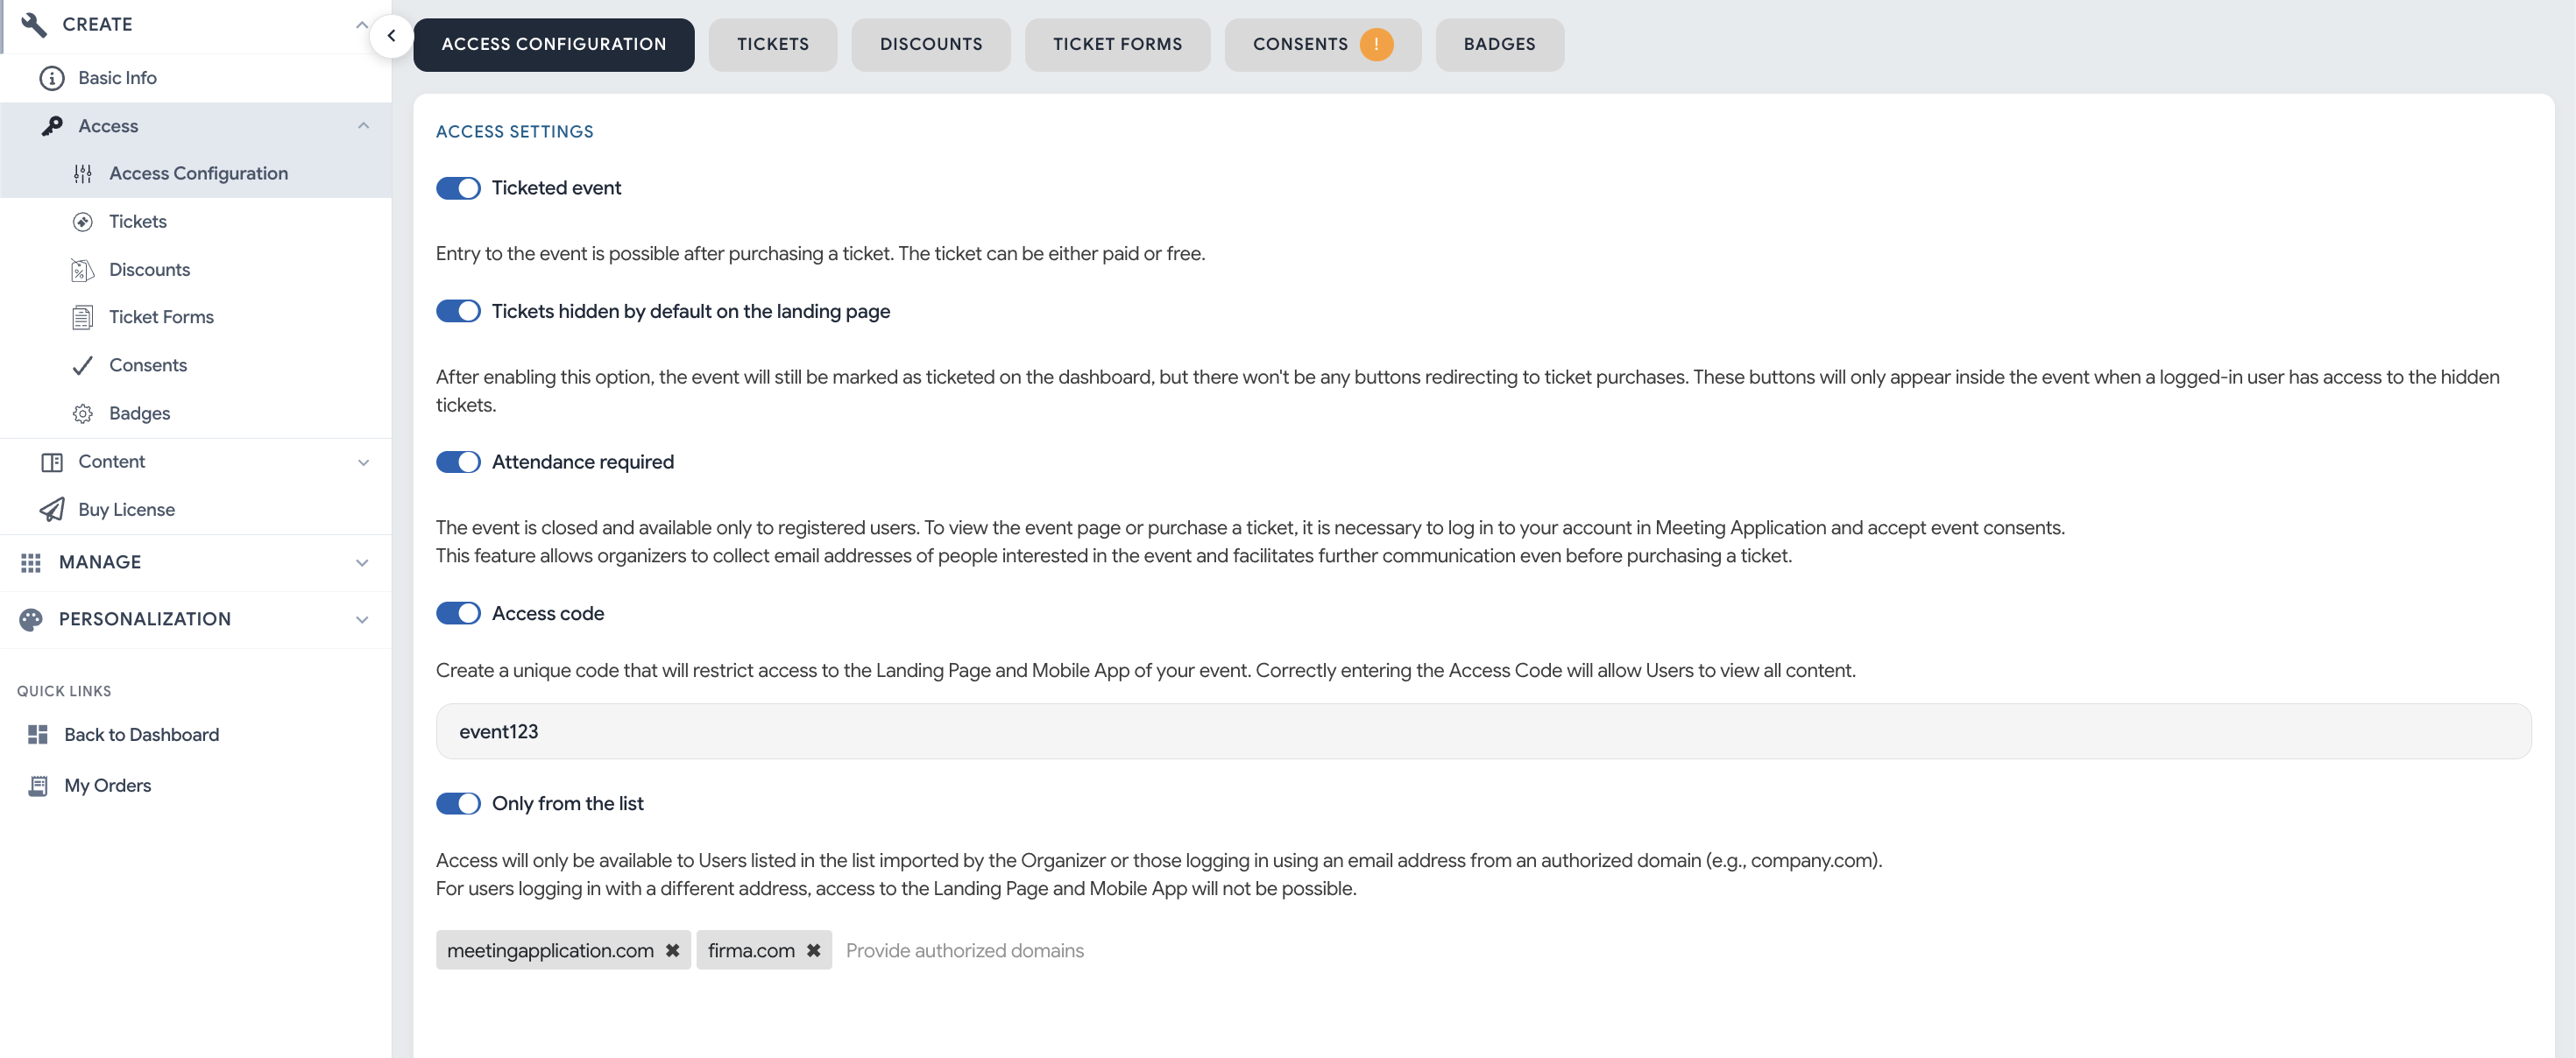Click the Buy License paper plane icon
2576x1058 pixels.
(52, 510)
